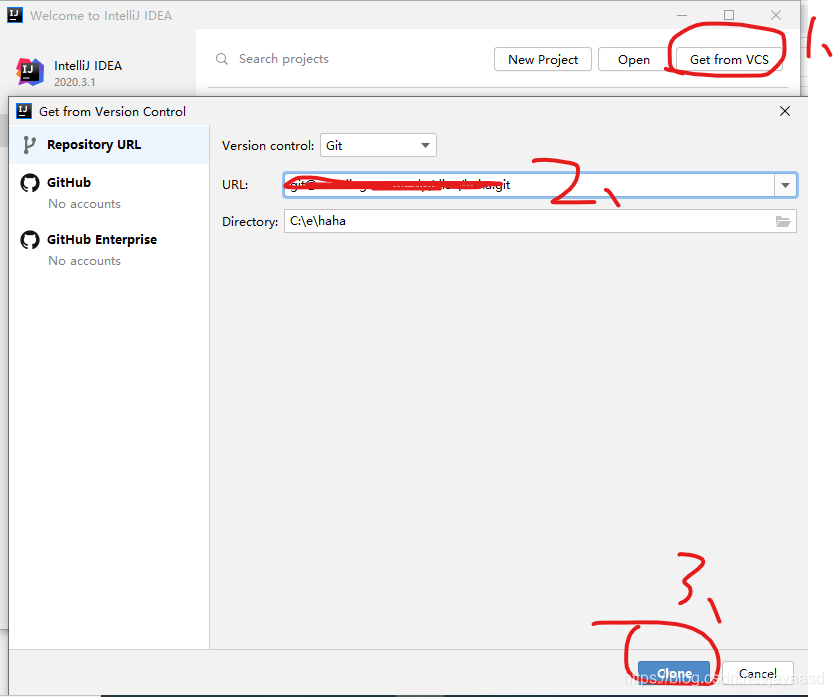Click the Directory path field

[x=529, y=221]
